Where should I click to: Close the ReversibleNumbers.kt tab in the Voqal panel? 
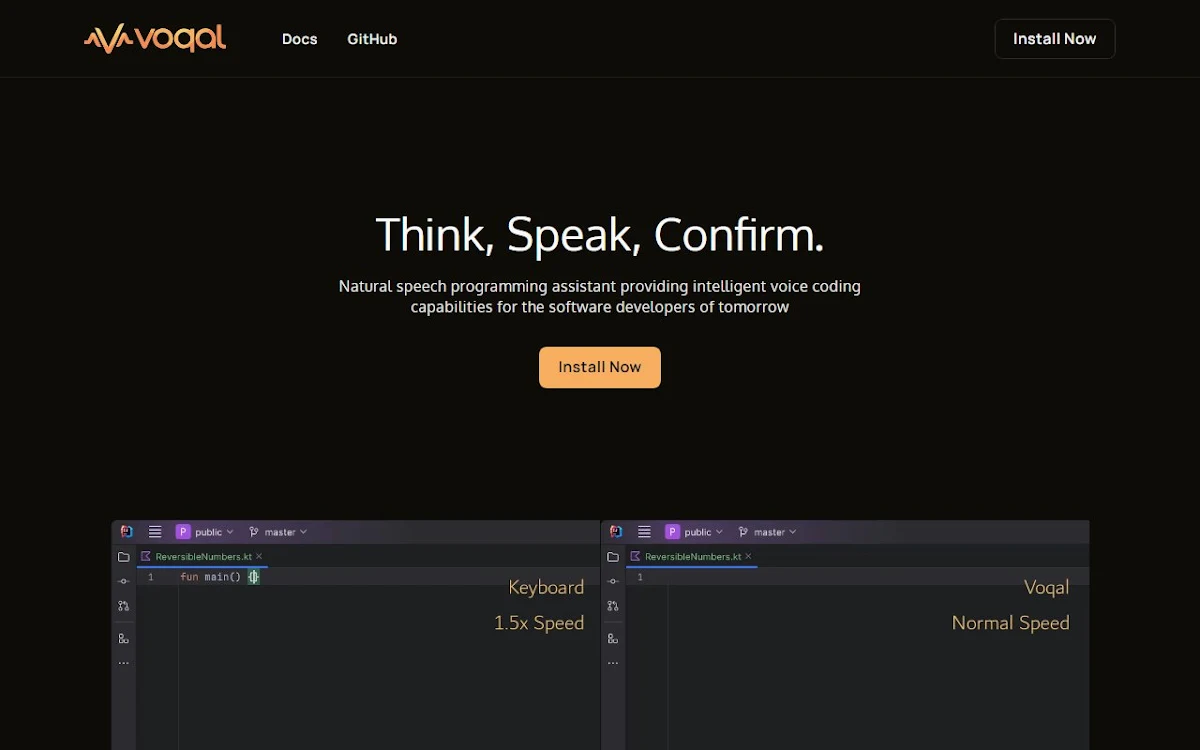(x=748, y=556)
